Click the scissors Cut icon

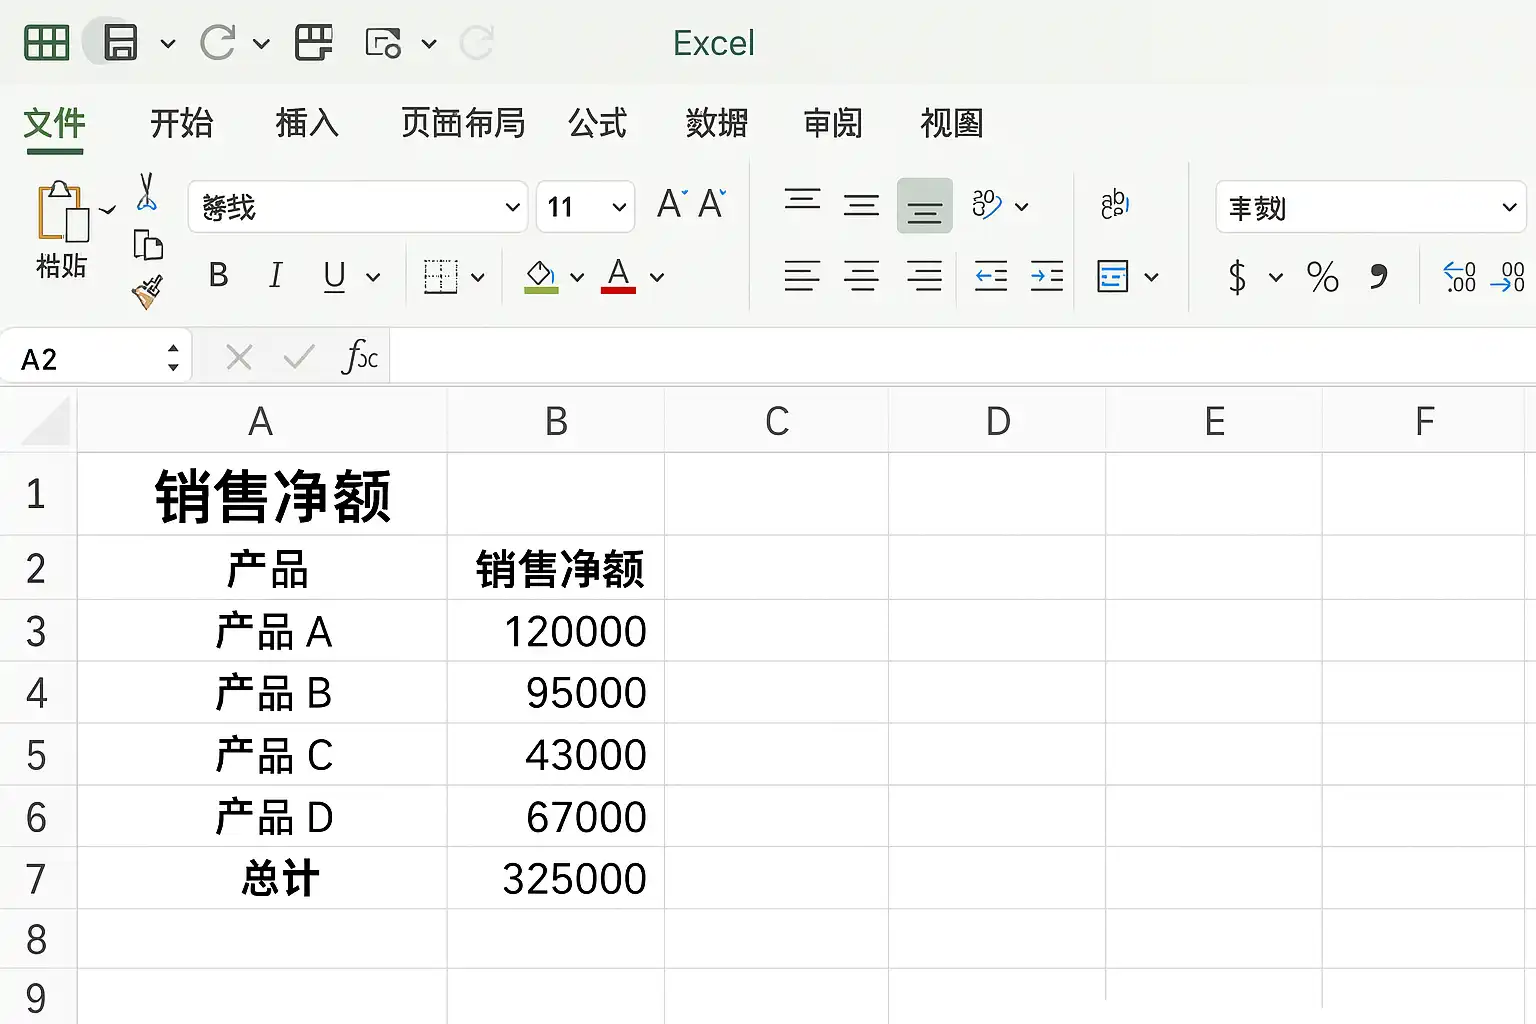tap(146, 192)
